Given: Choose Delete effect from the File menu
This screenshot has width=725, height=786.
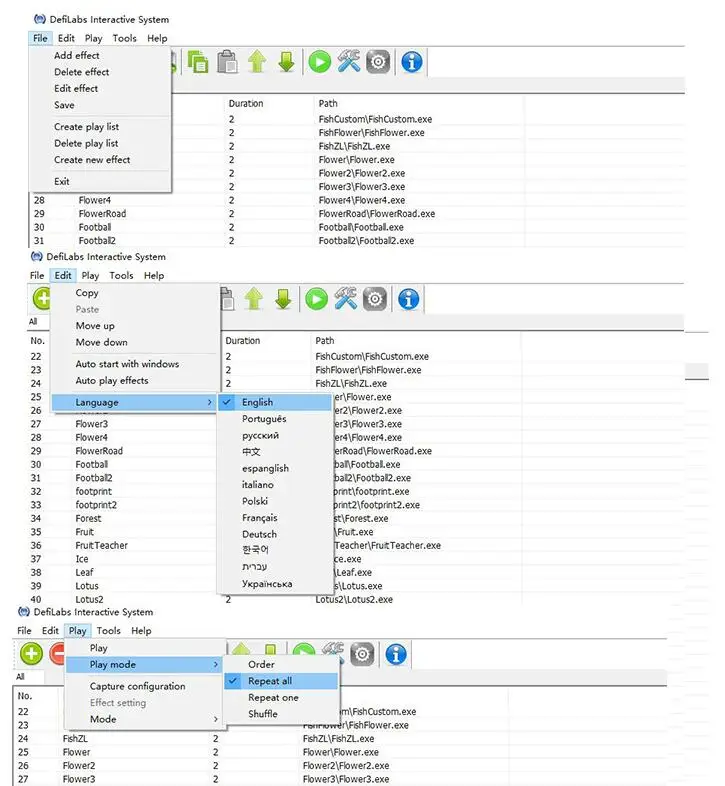Looking at the screenshot, I should pos(100,72).
